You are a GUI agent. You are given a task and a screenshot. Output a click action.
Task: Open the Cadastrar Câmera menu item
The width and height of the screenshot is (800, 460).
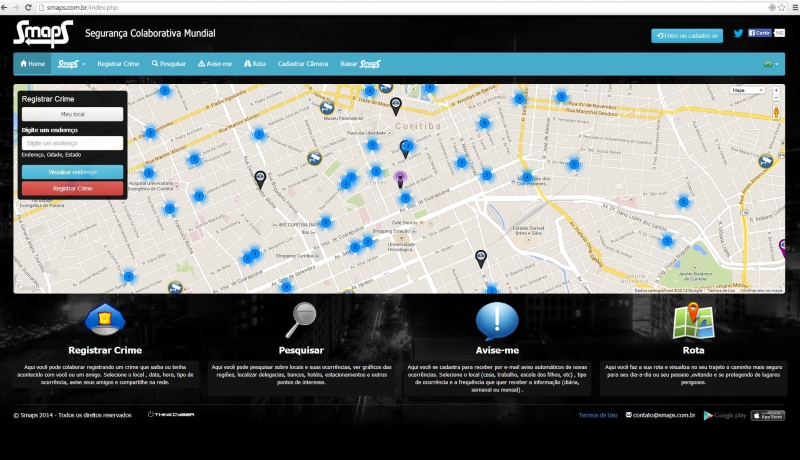tap(303, 64)
